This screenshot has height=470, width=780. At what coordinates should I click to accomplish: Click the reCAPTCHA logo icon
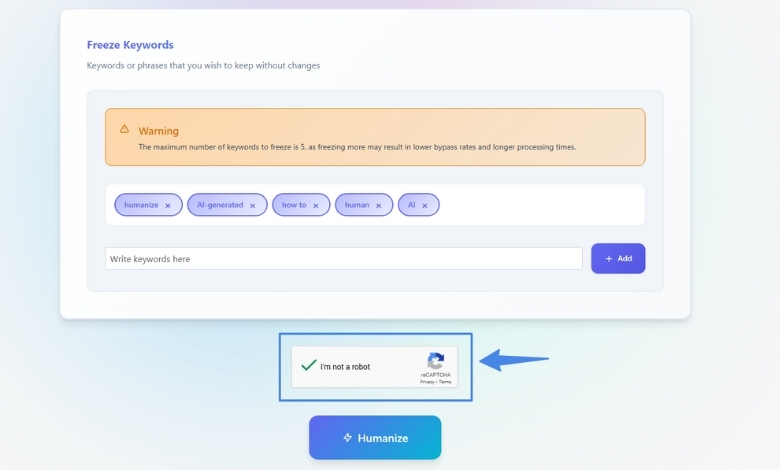coord(435,361)
